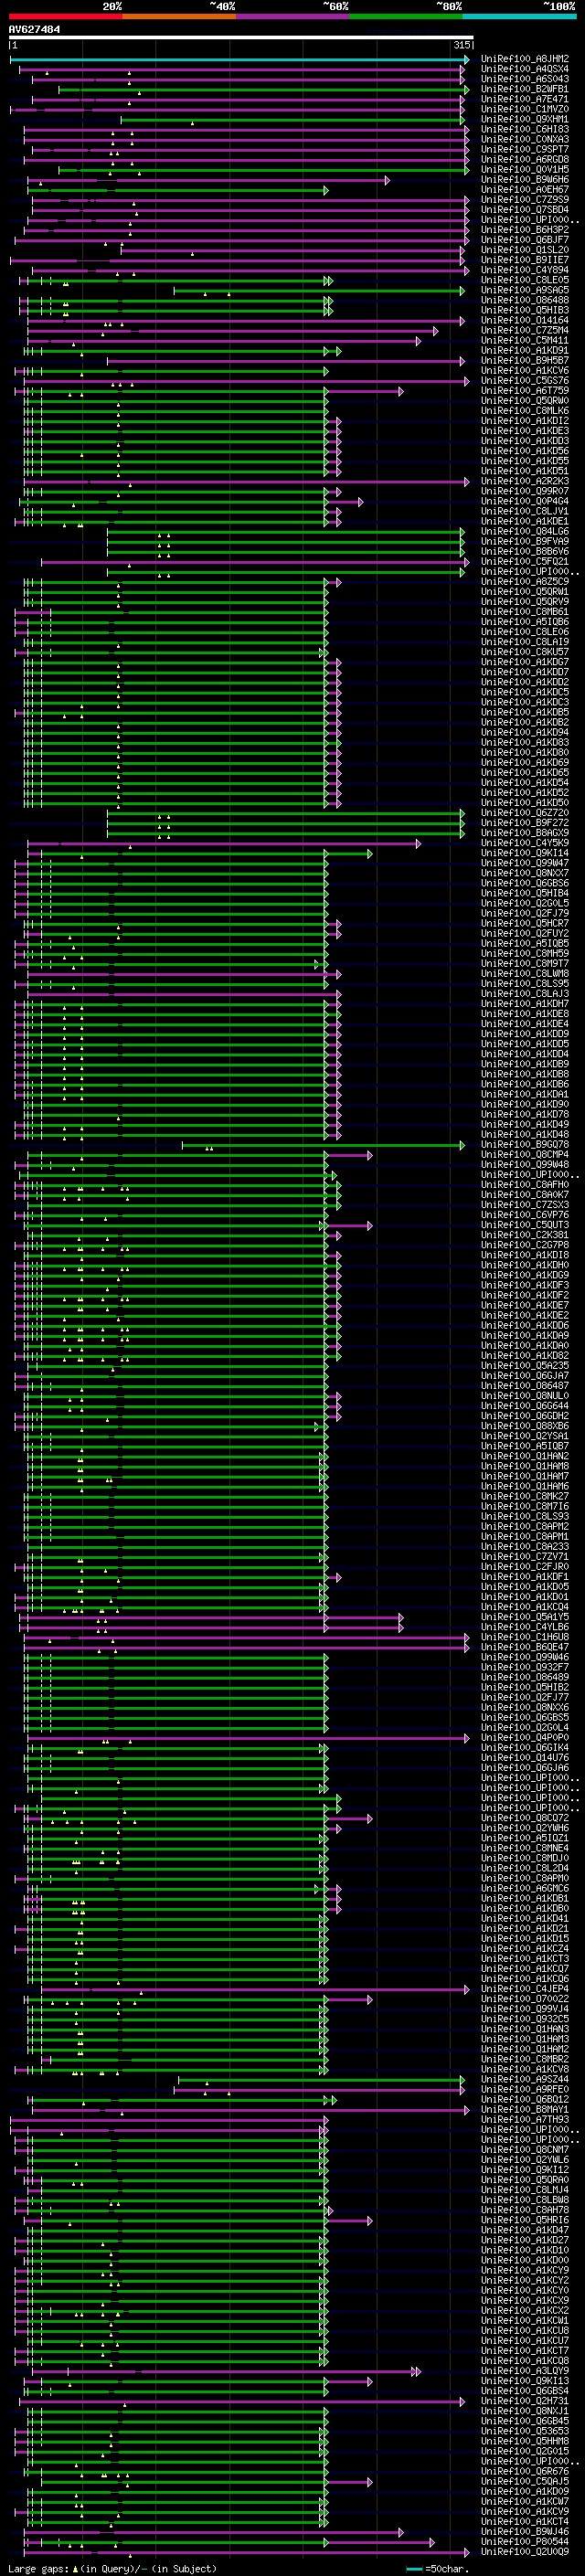Click the cyan alignment bar for A8JHM2
The width and height of the screenshot is (585, 2576).
coord(239,60)
